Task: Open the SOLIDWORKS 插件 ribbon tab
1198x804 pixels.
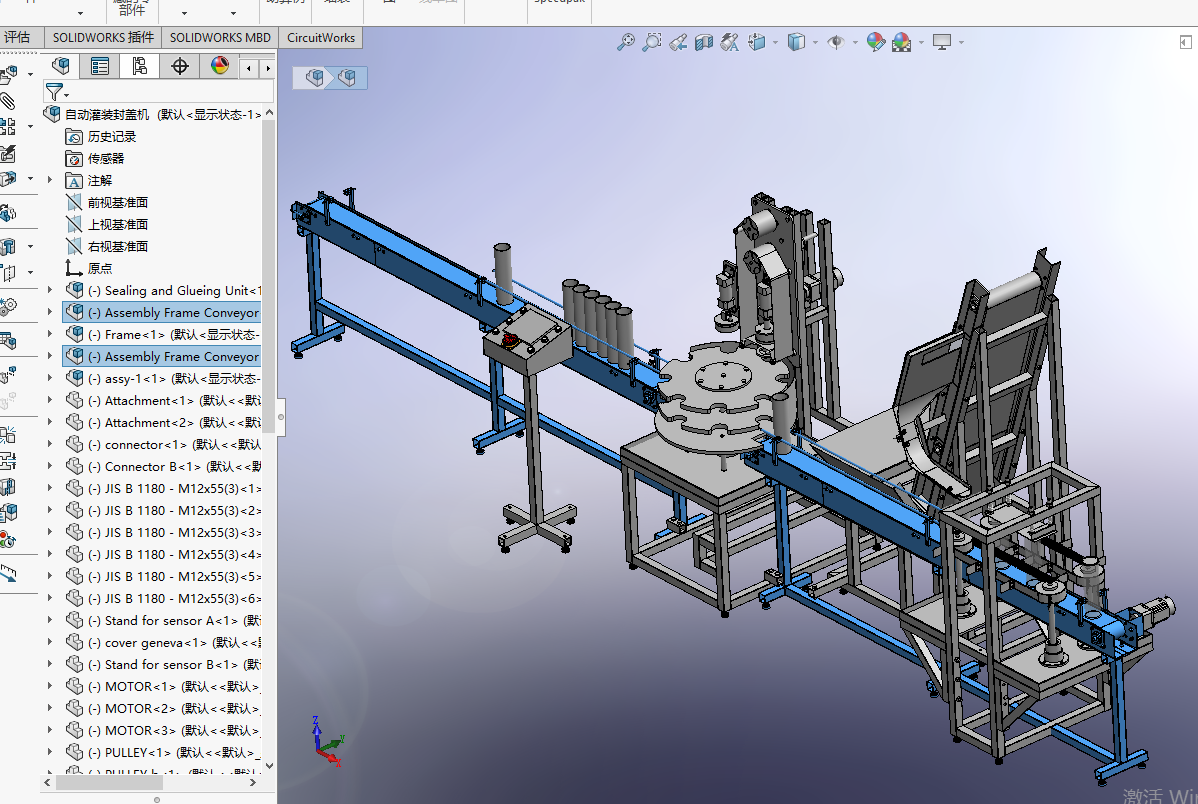Action: tap(103, 37)
